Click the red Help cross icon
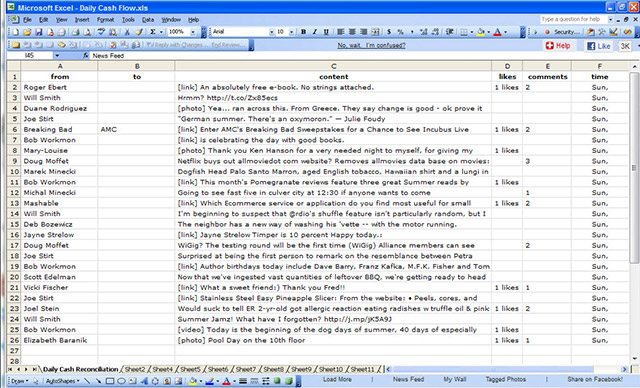640x388 pixels. pyautogui.click(x=549, y=46)
